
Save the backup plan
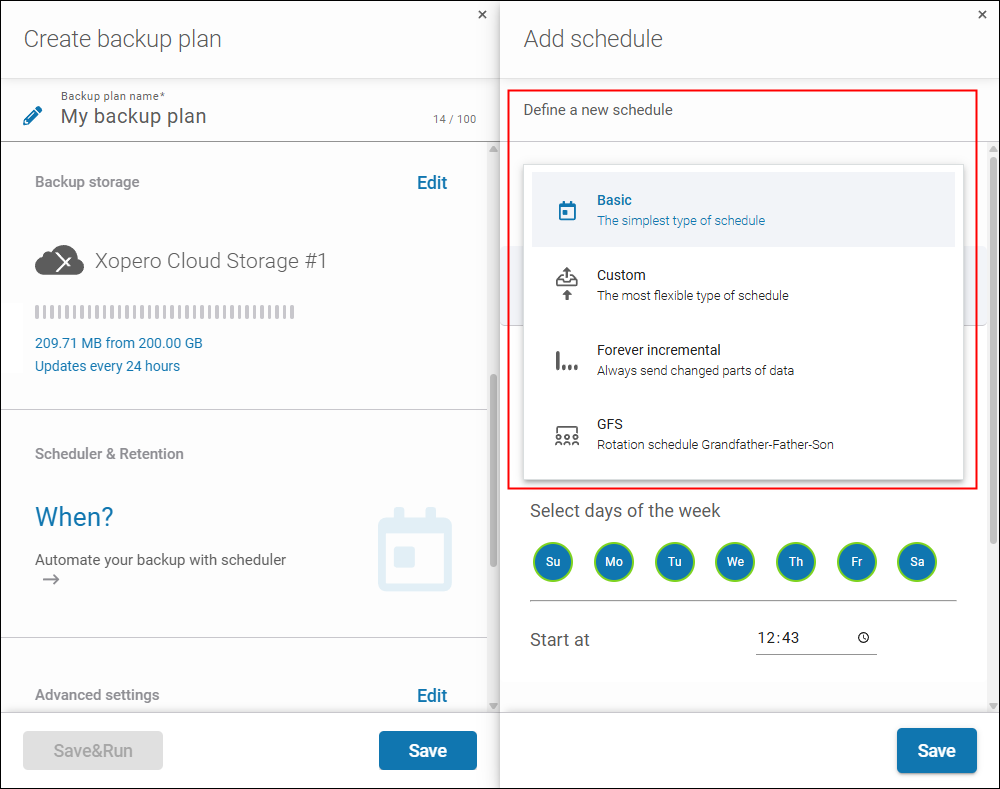(x=428, y=751)
